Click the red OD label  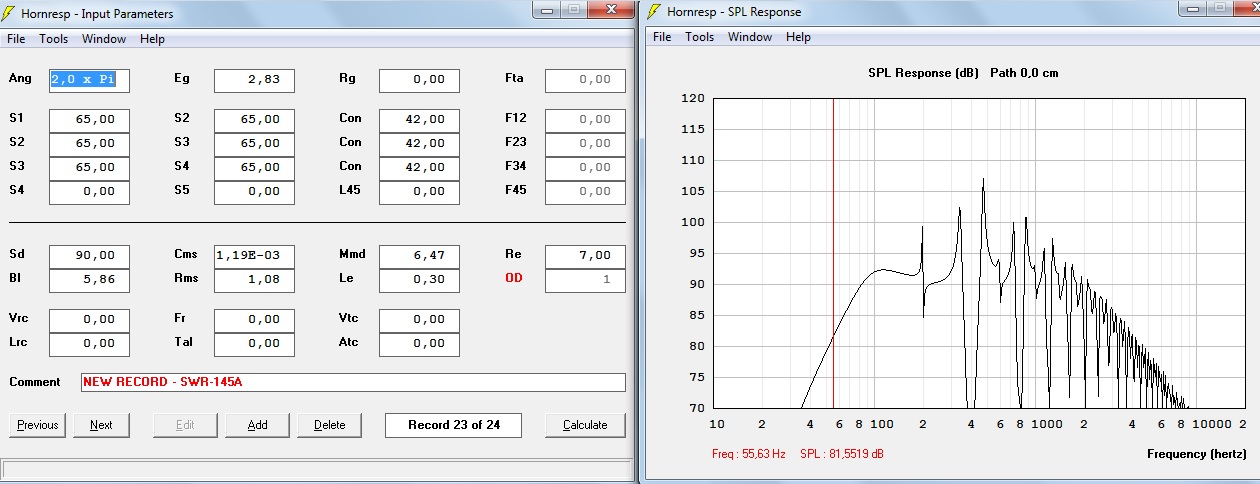click(513, 279)
